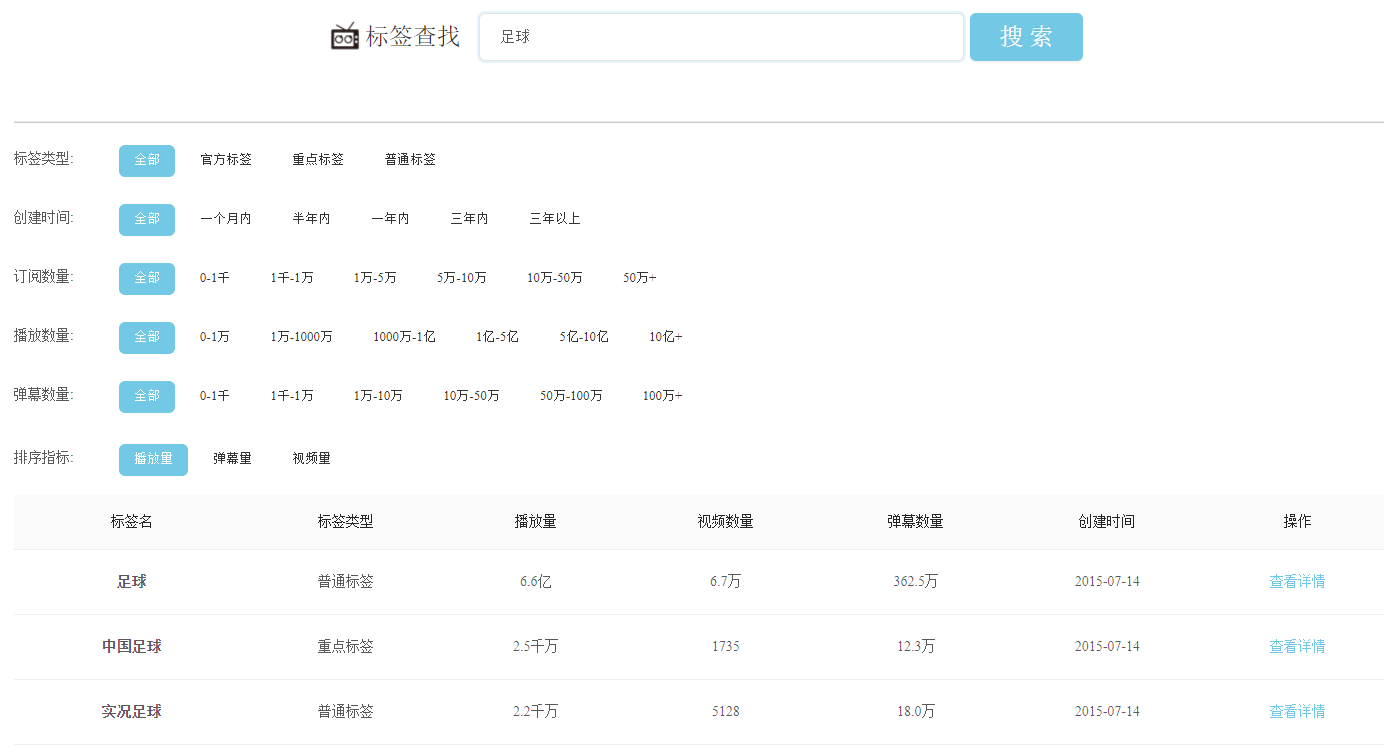Open details link for 实况足球 row
1384x754 pixels.
pos(1297,712)
